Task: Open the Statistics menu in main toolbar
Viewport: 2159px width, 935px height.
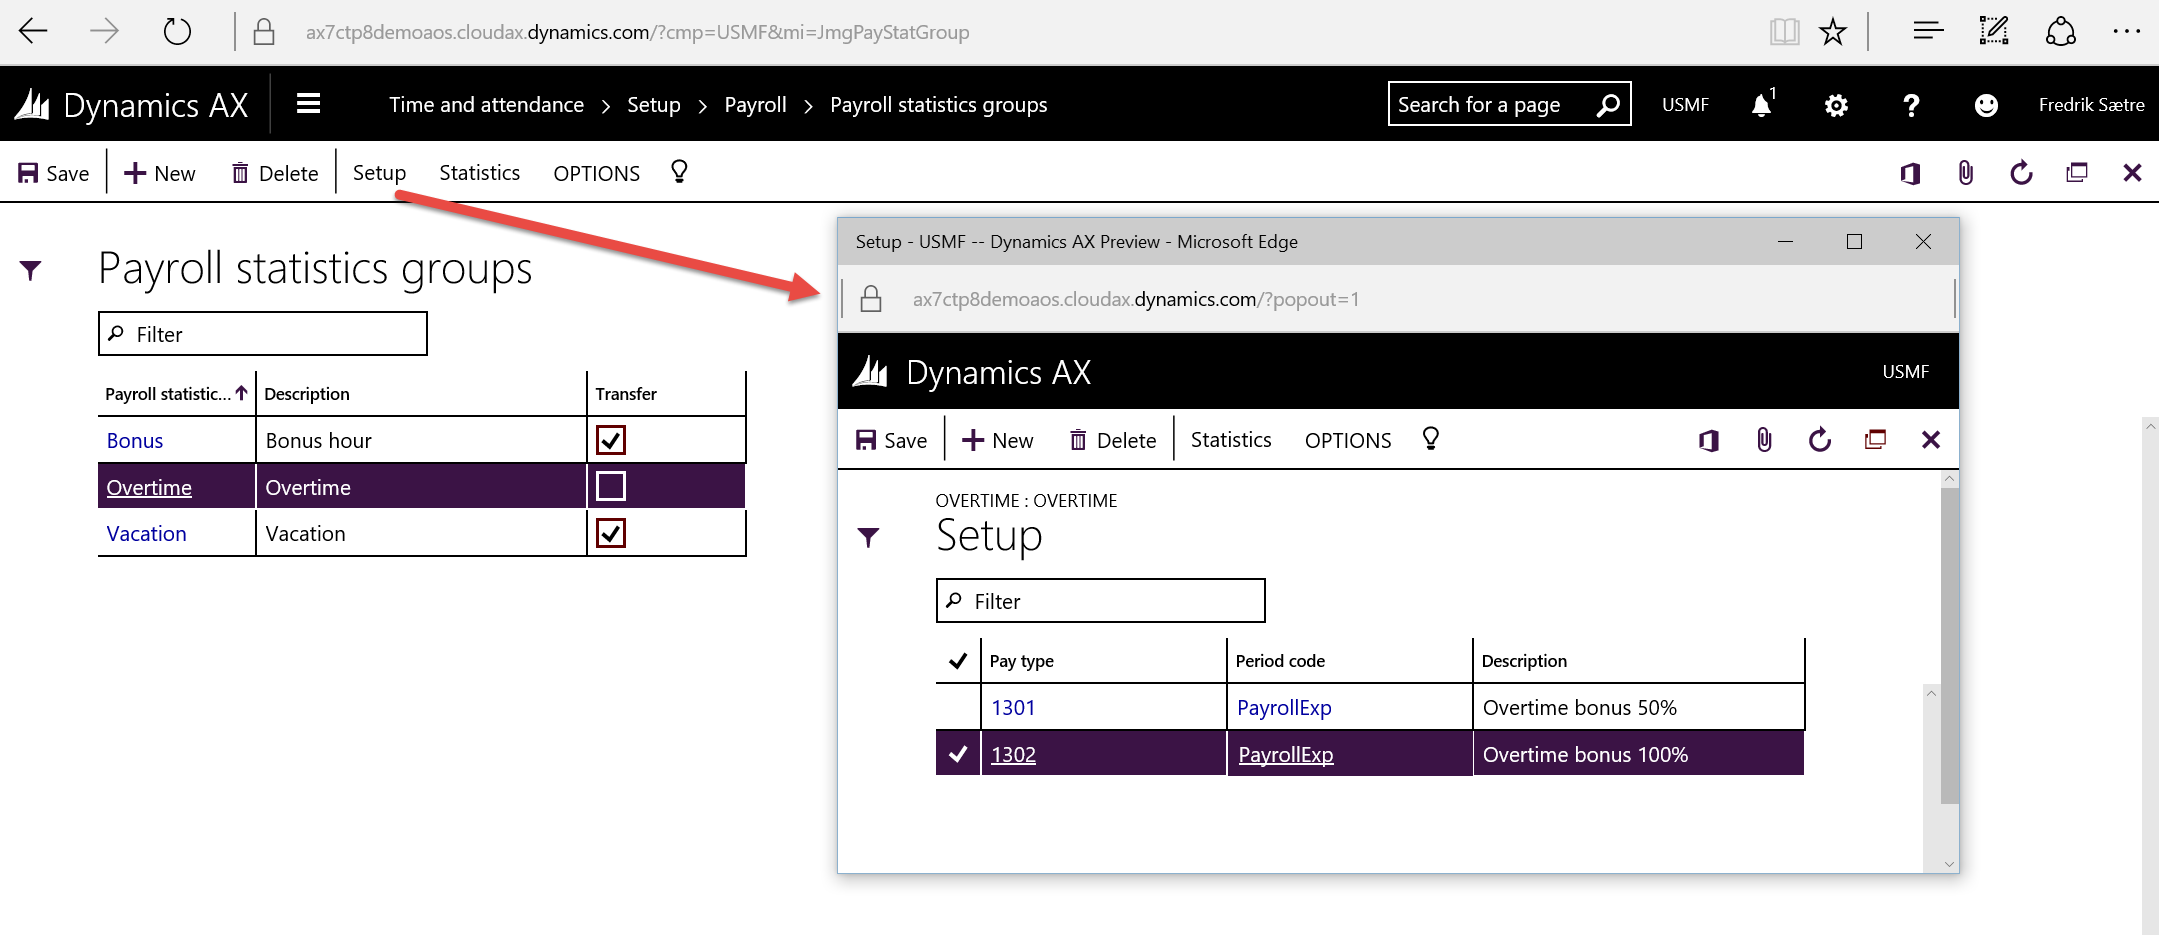Action: pos(479,173)
